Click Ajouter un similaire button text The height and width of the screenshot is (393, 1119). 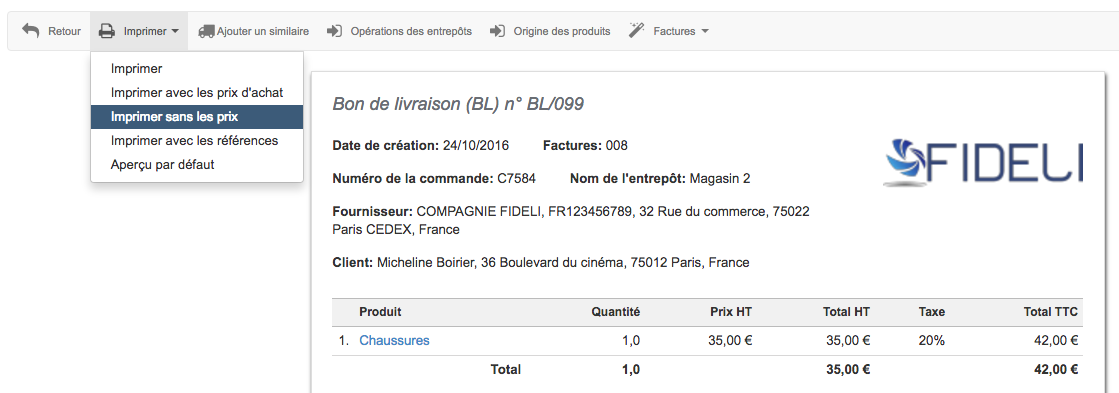[263, 31]
